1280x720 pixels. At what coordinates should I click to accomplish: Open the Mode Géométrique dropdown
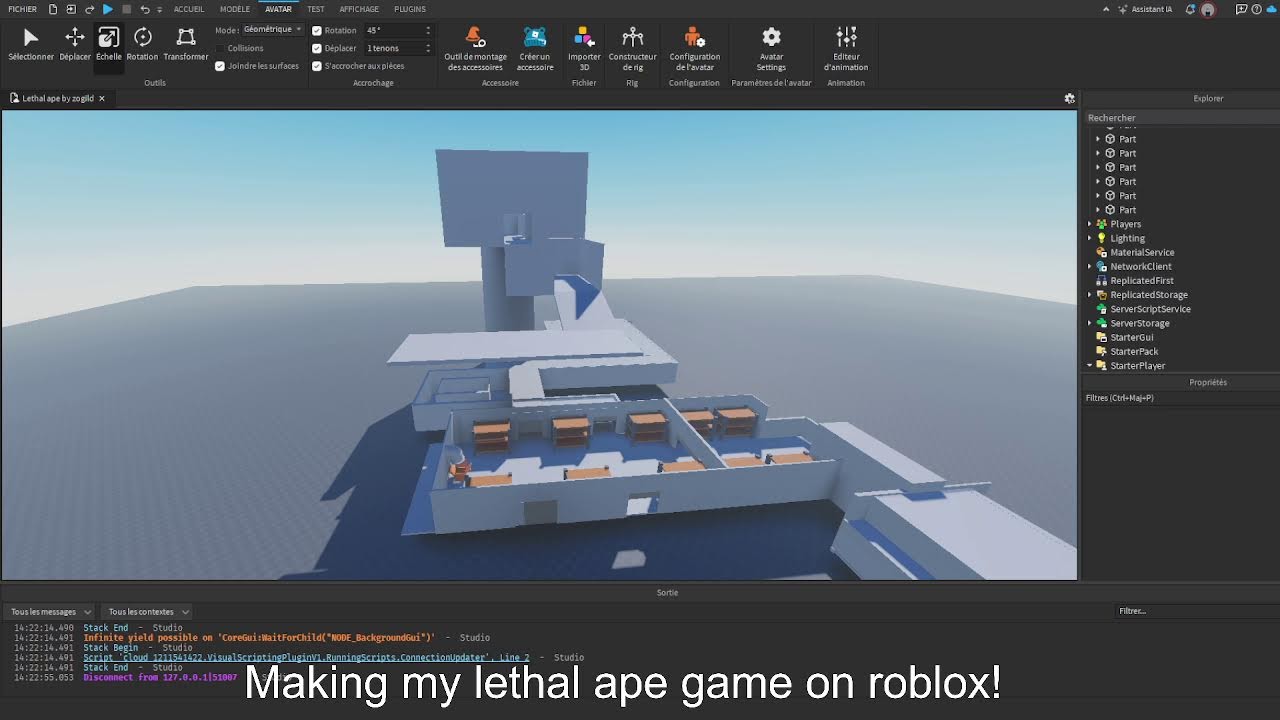(273, 30)
